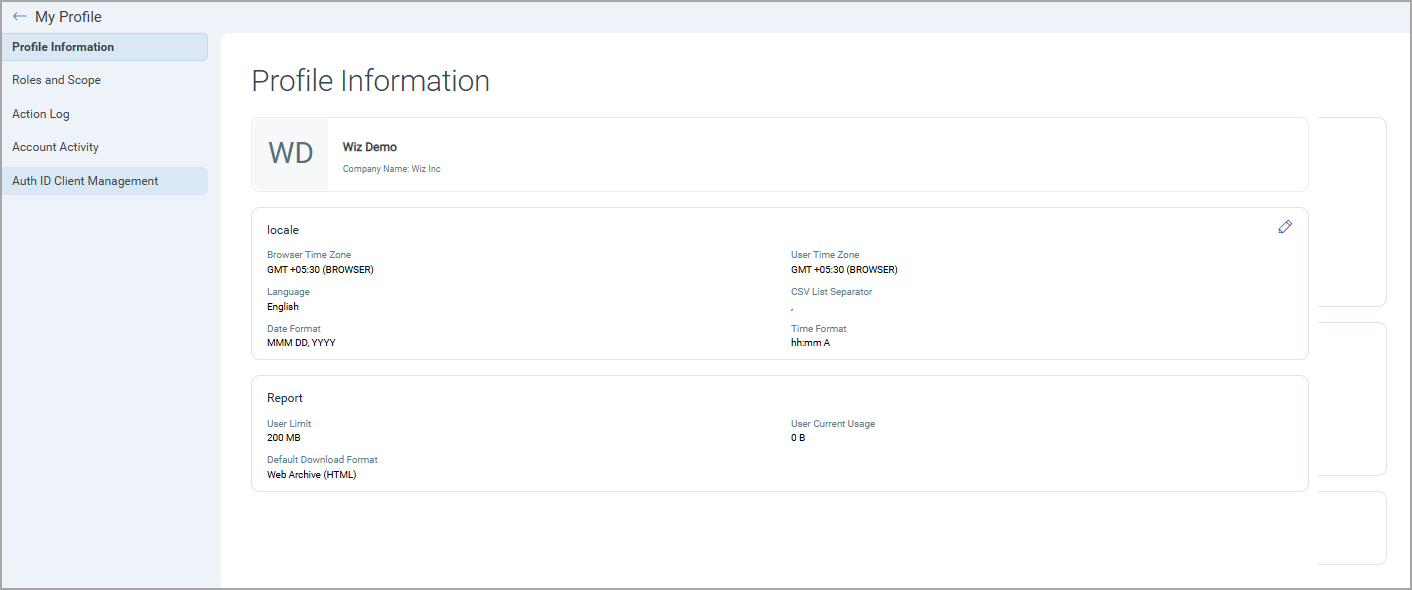
Task: Click the Date Format value MMM DD, YYYY
Action: point(301,343)
